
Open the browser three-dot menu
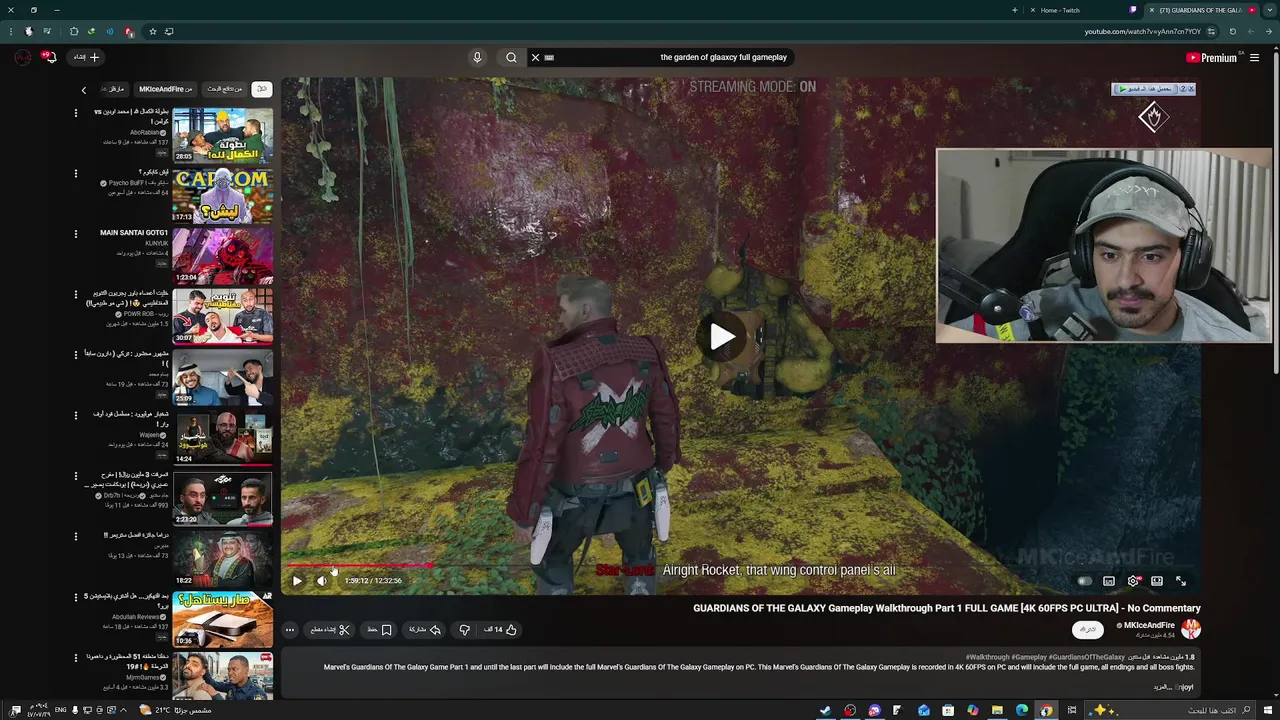click(x=10, y=32)
